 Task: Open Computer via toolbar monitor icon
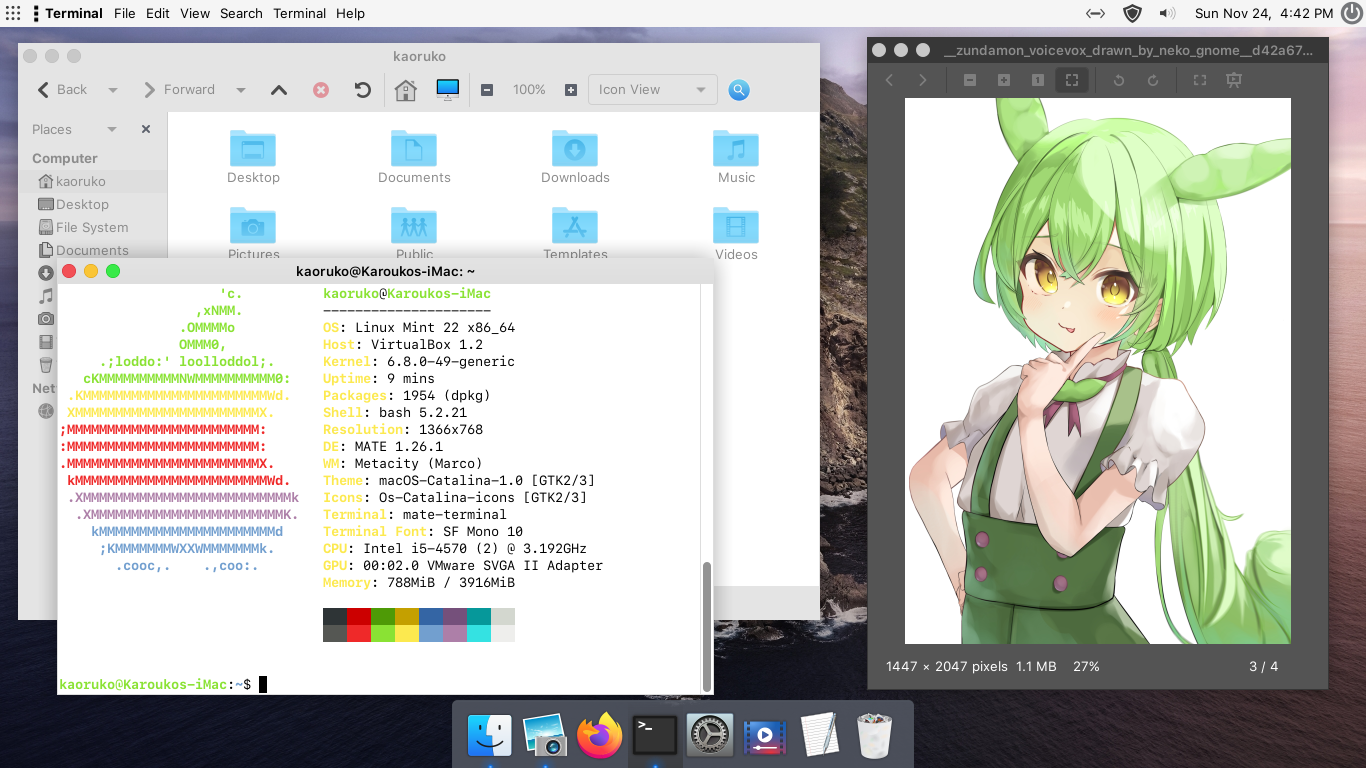[x=447, y=90]
